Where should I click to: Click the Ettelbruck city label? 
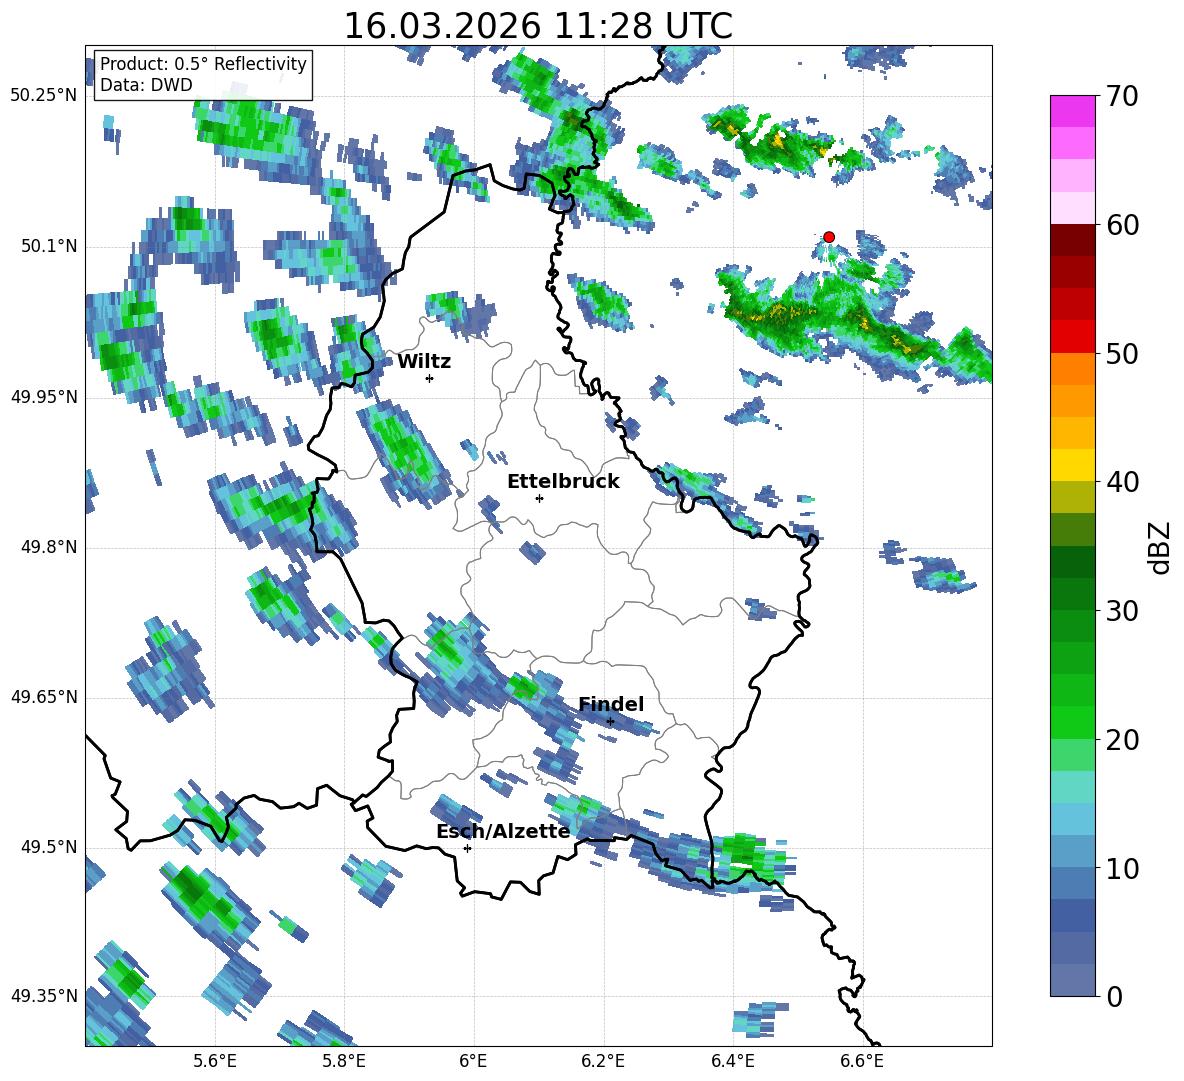pyautogui.click(x=563, y=482)
